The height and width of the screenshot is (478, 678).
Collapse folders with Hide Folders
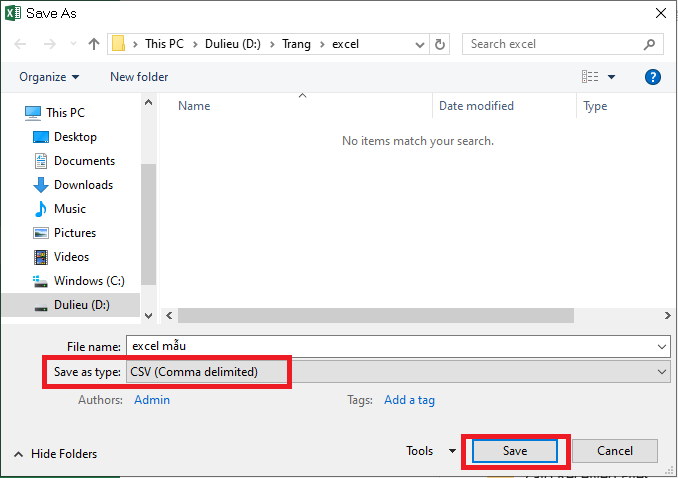(x=55, y=454)
